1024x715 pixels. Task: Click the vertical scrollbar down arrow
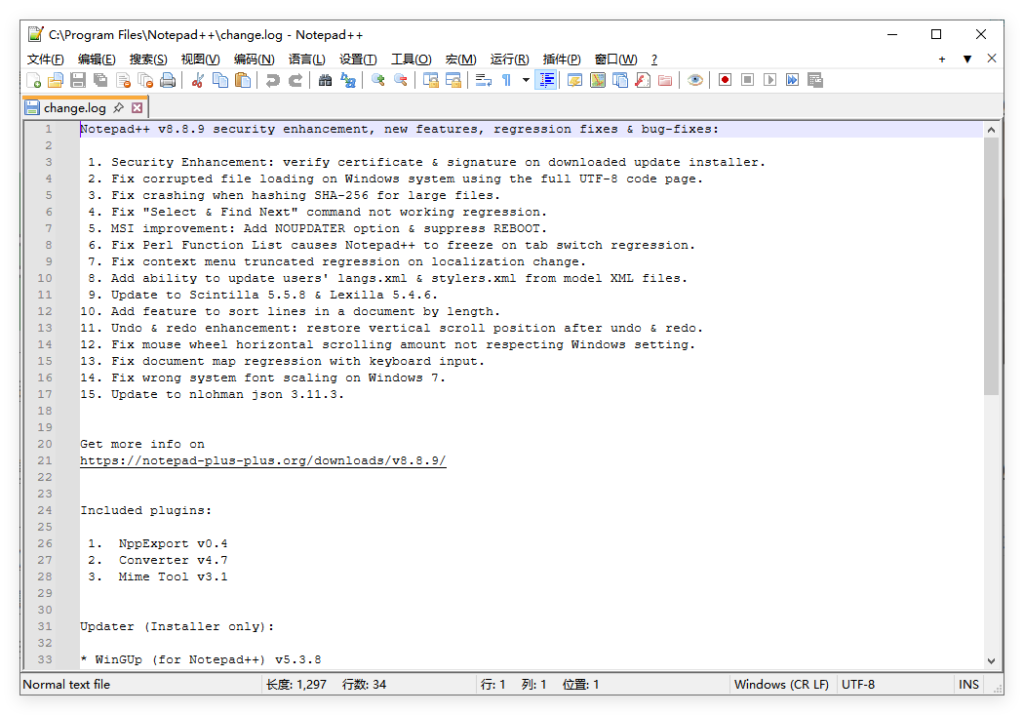click(x=991, y=661)
